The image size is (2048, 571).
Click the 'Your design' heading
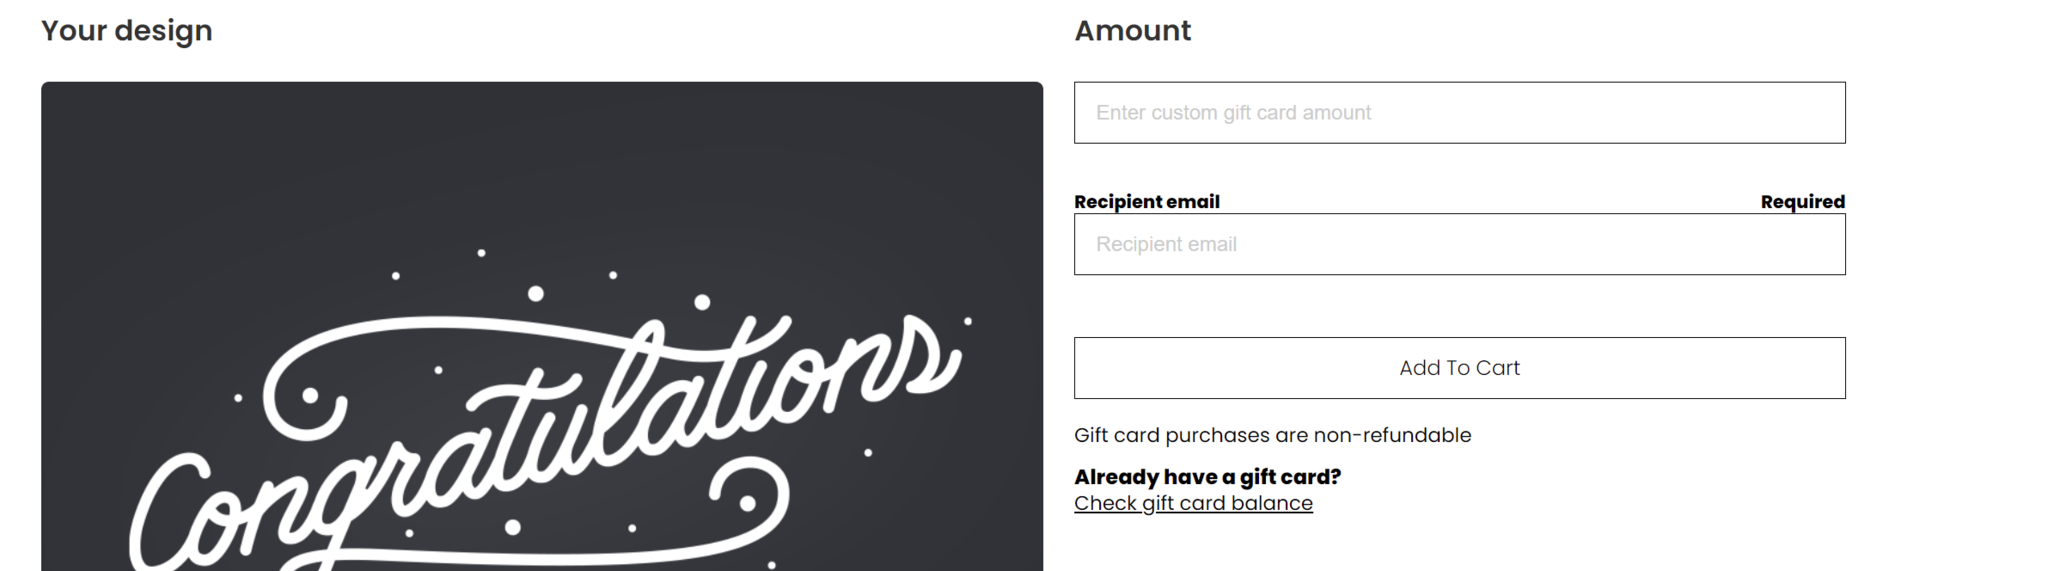[127, 31]
